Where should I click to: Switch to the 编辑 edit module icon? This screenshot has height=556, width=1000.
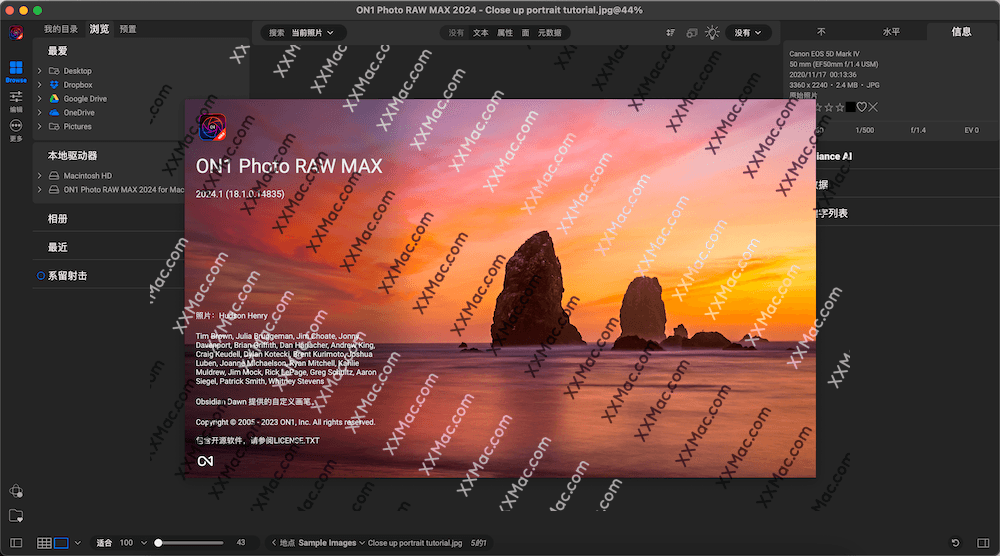tap(16, 97)
